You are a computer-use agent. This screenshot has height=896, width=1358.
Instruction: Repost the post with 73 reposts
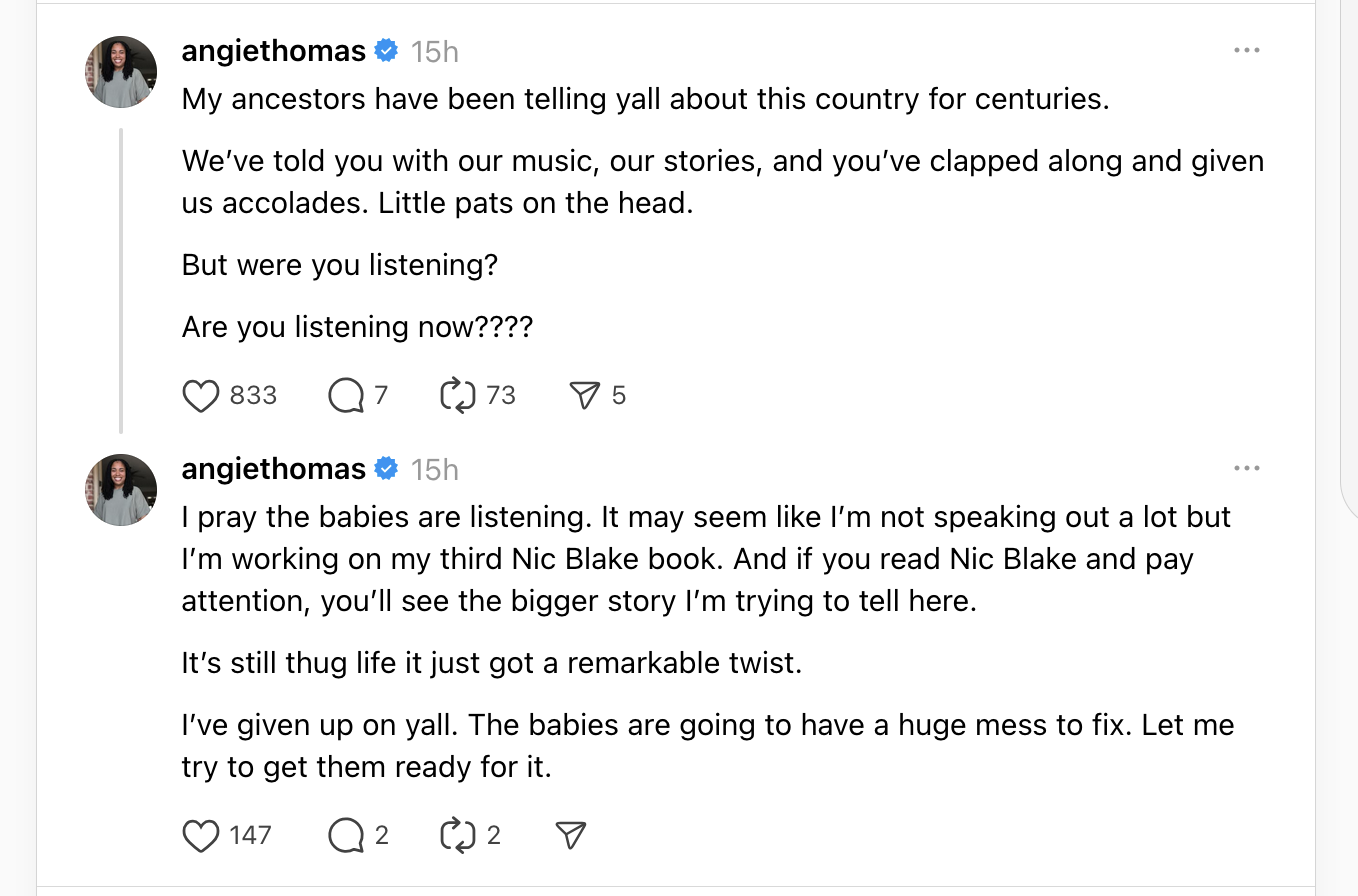[x=458, y=396]
